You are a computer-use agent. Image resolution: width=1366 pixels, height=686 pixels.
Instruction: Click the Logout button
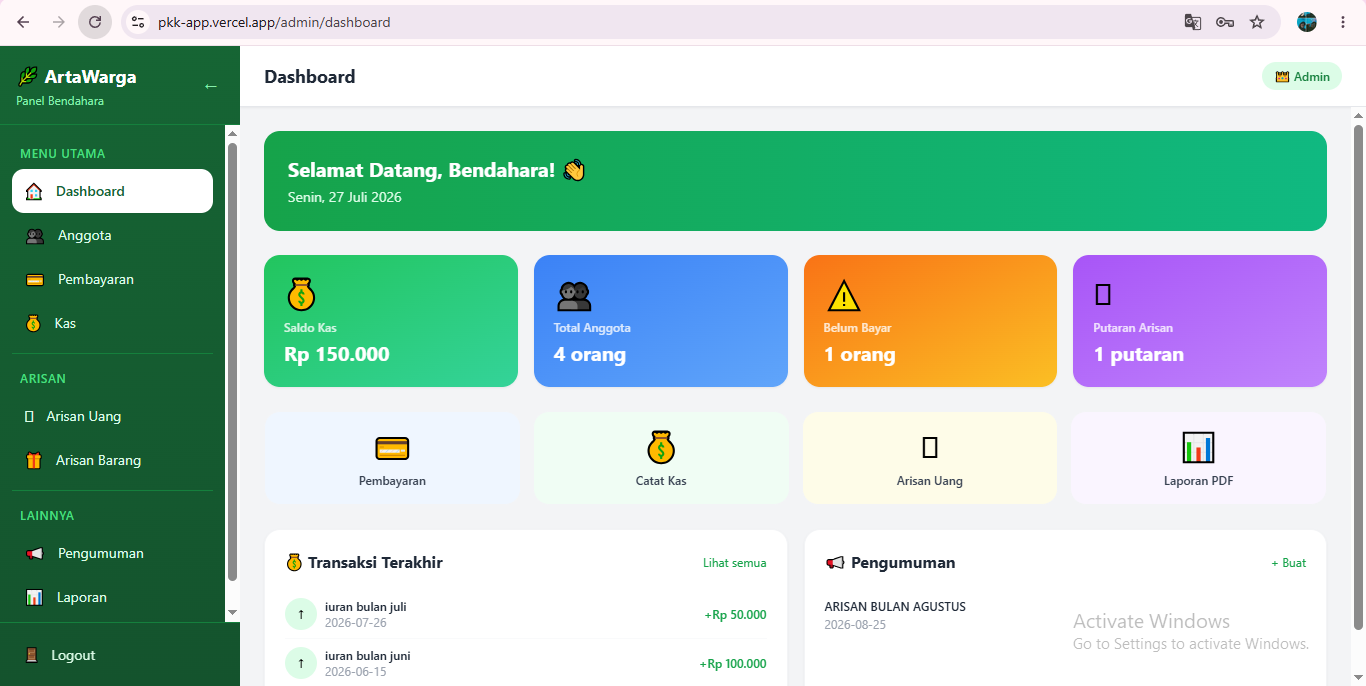coord(112,655)
